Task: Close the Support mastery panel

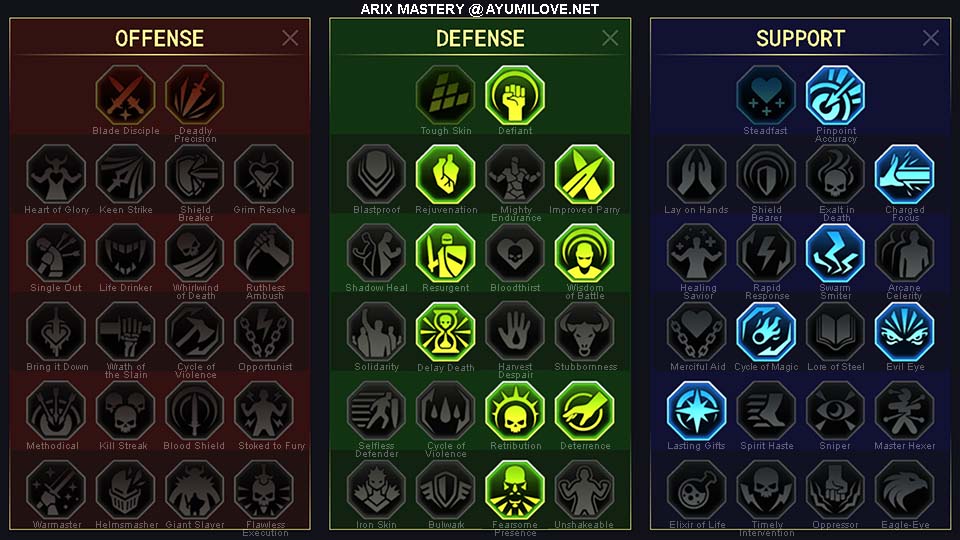Action: [x=931, y=38]
